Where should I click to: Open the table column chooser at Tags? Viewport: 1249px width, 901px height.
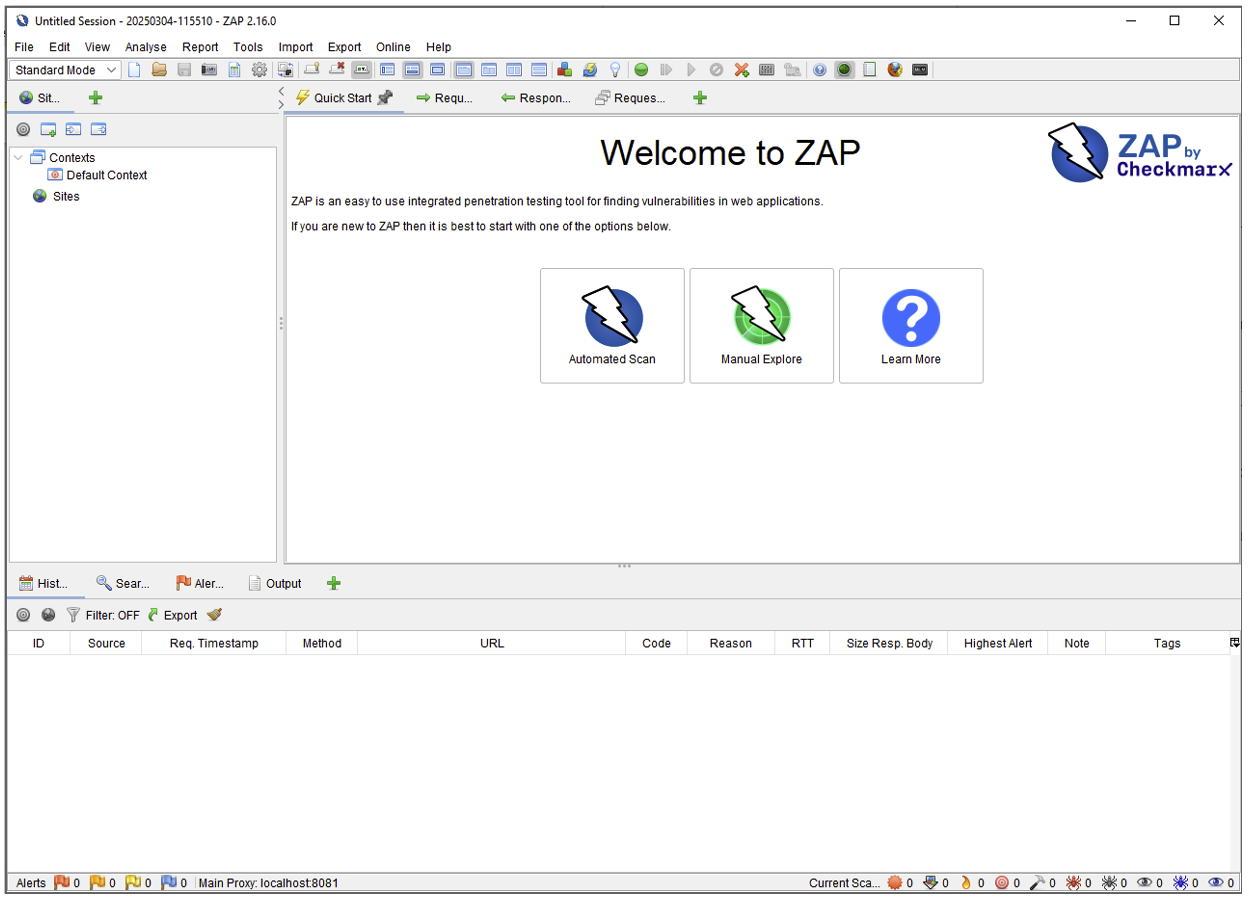1234,643
